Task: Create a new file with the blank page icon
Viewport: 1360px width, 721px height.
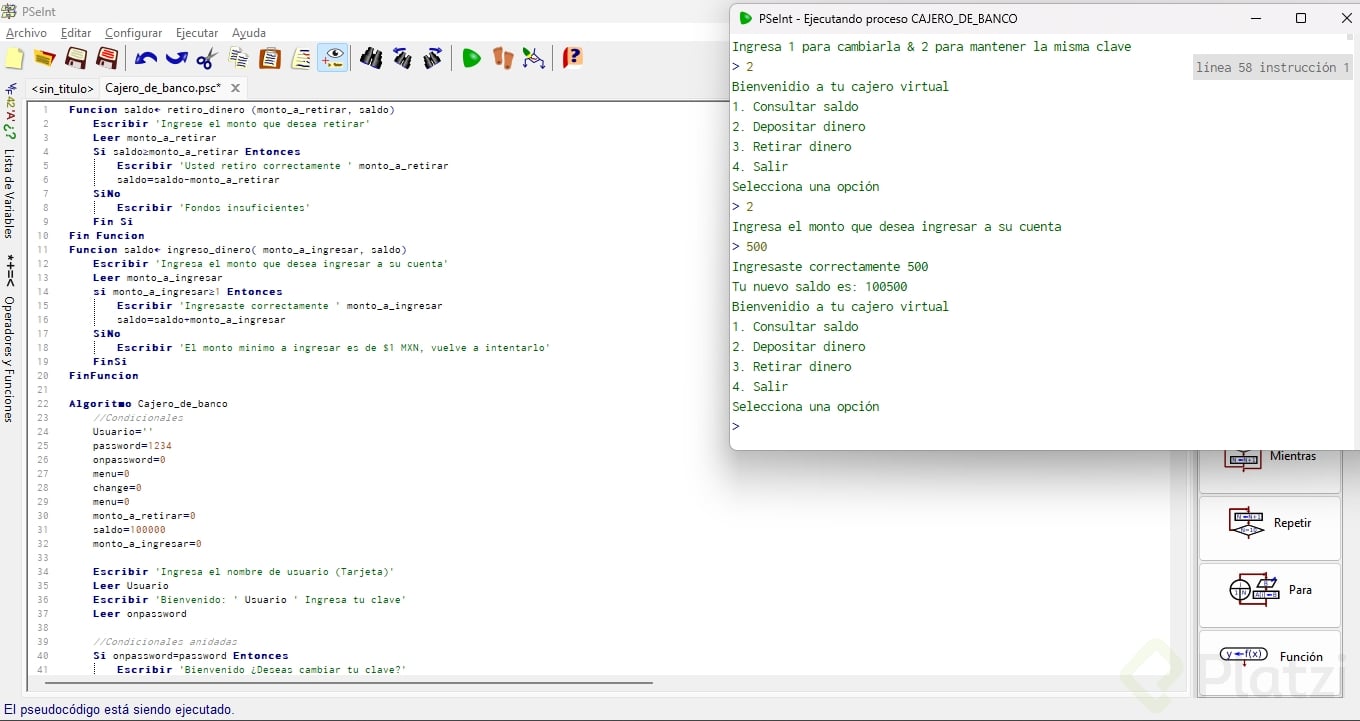Action: click(x=14, y=58)
